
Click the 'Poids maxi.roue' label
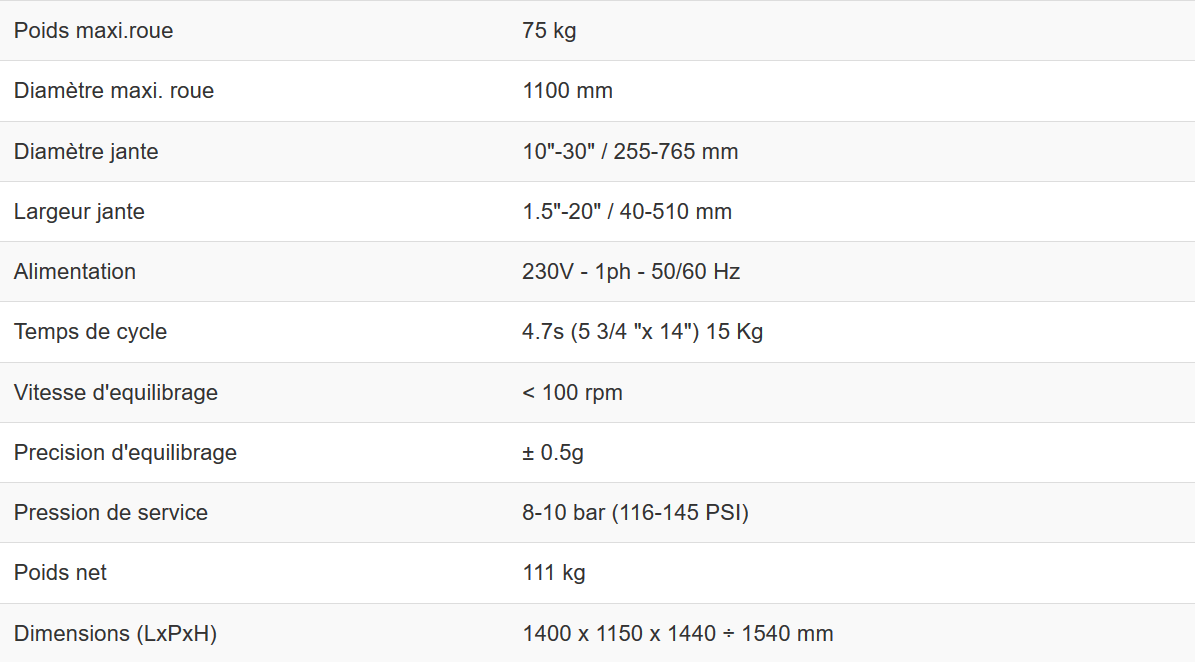(93, 31)
